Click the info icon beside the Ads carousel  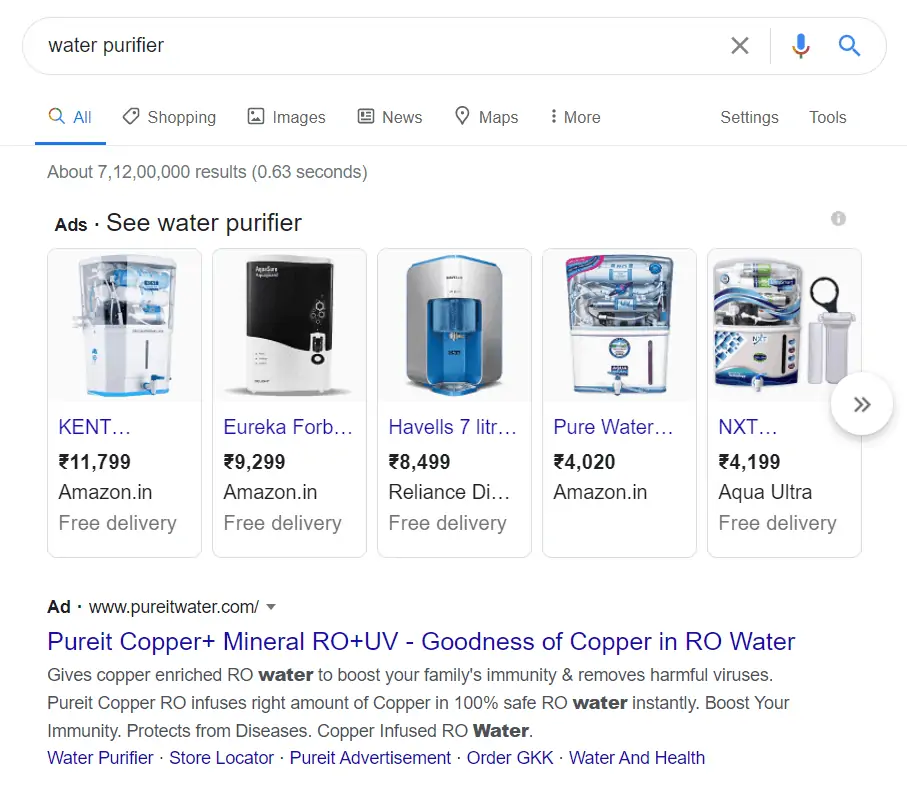click(x=838, y=218)
